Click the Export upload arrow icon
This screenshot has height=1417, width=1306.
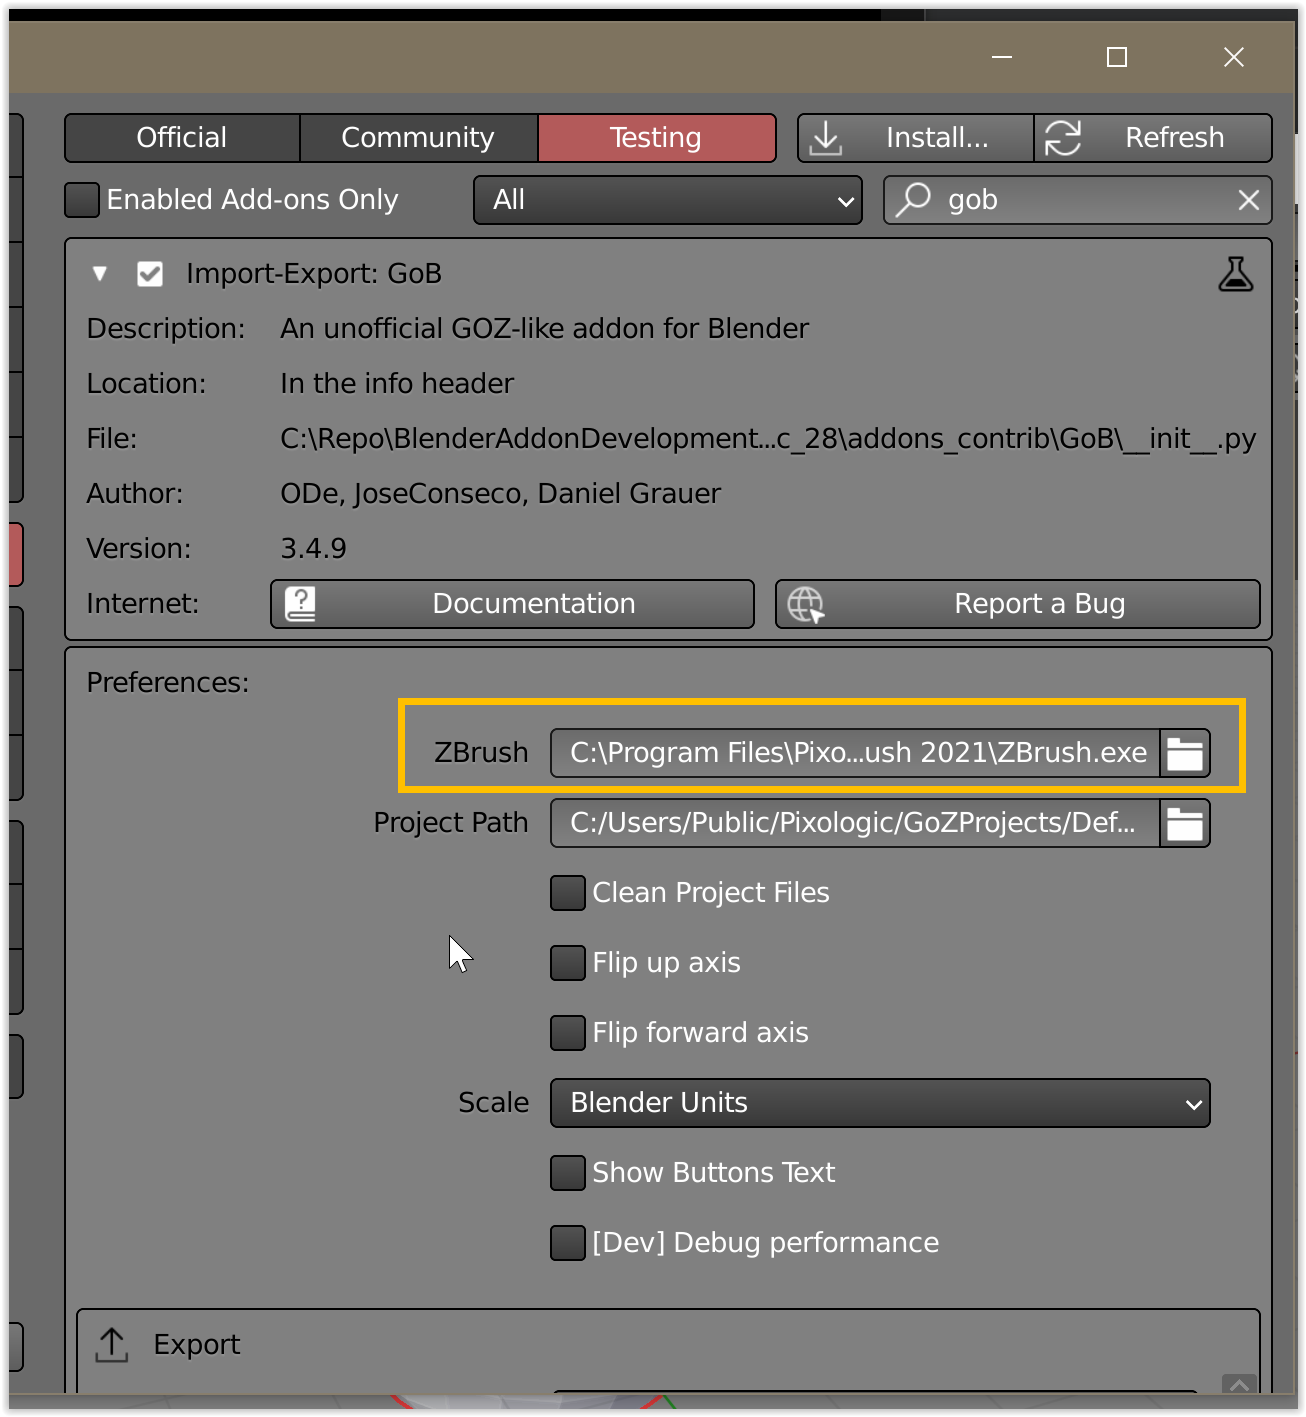[x=112, y=1345]
